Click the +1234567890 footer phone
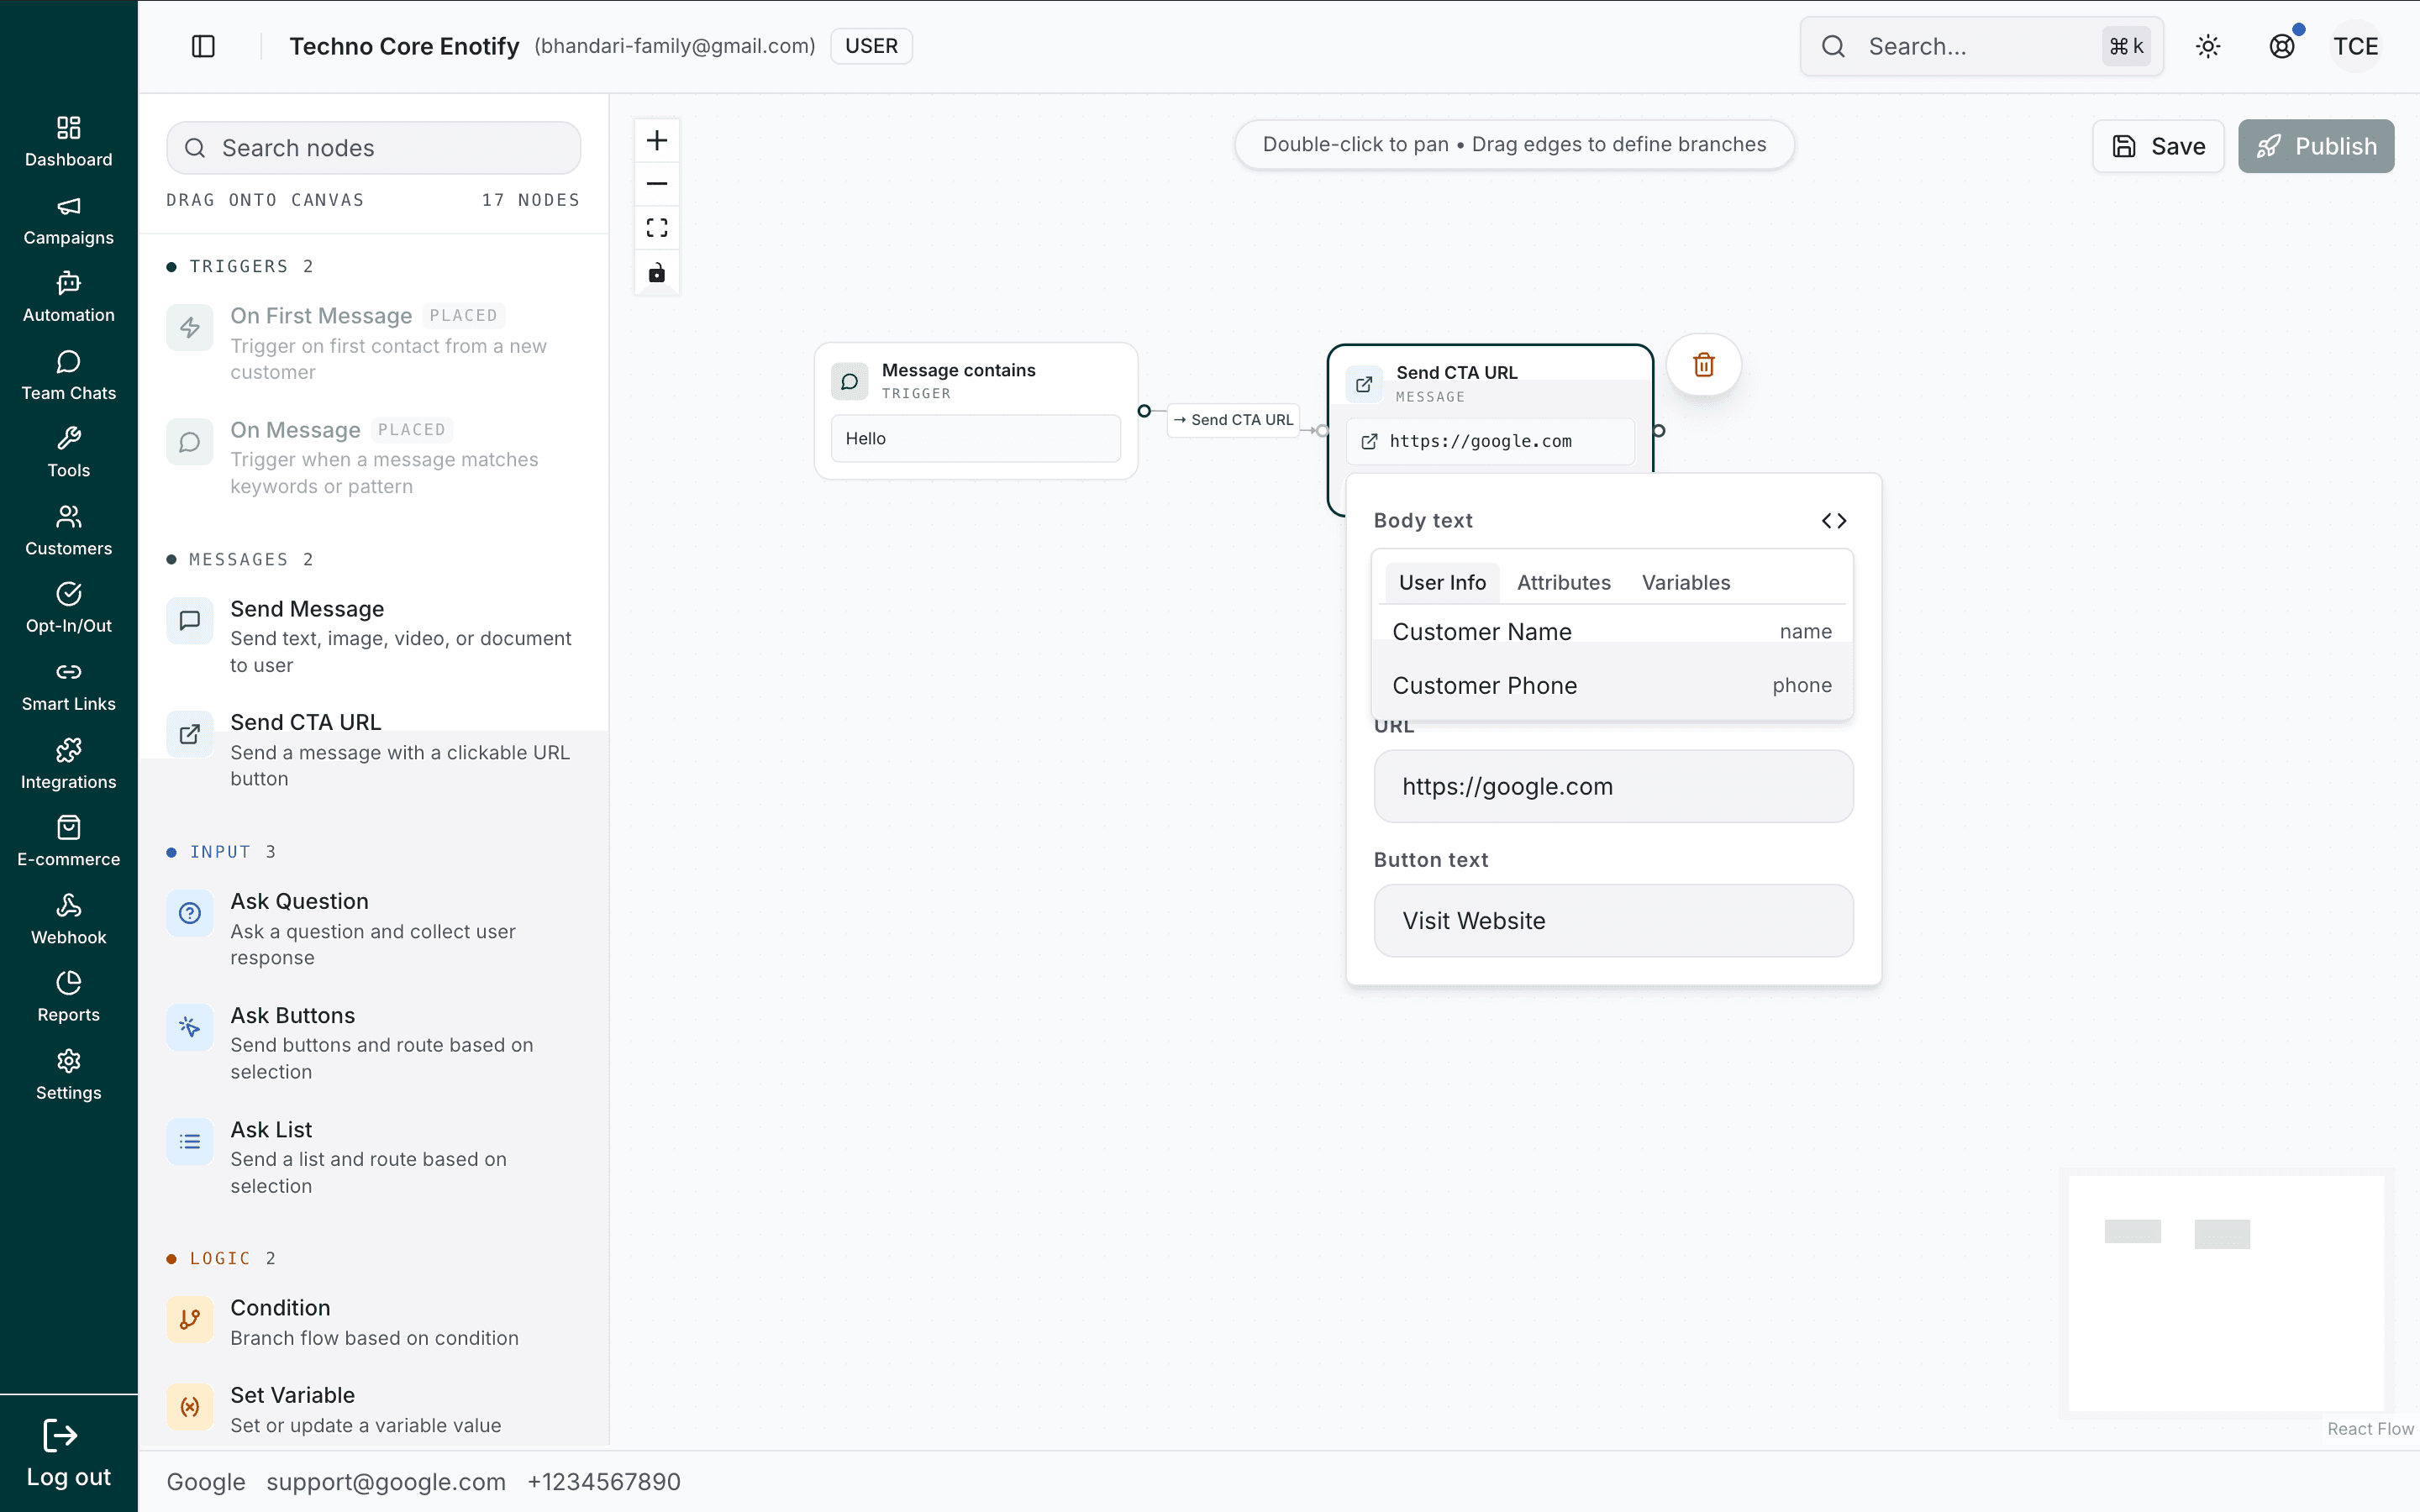Viewport: 2420px width, 1512px height. pos(604,1482)
